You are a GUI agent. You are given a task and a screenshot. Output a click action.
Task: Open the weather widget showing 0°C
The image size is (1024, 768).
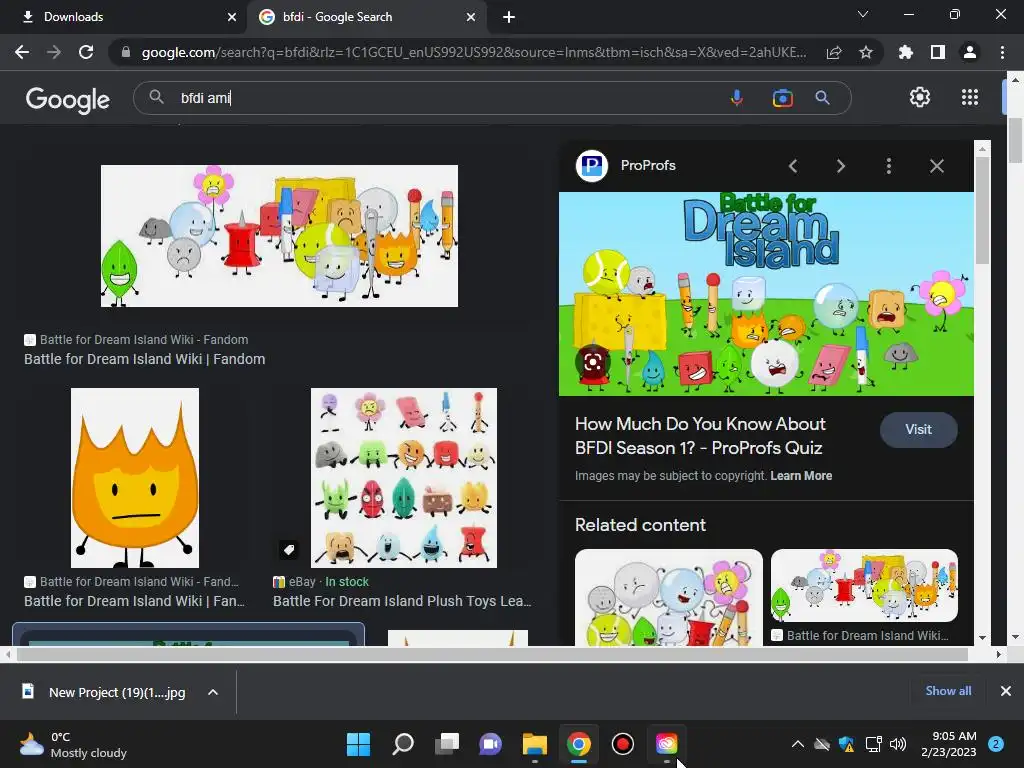[x=73, y=744]
